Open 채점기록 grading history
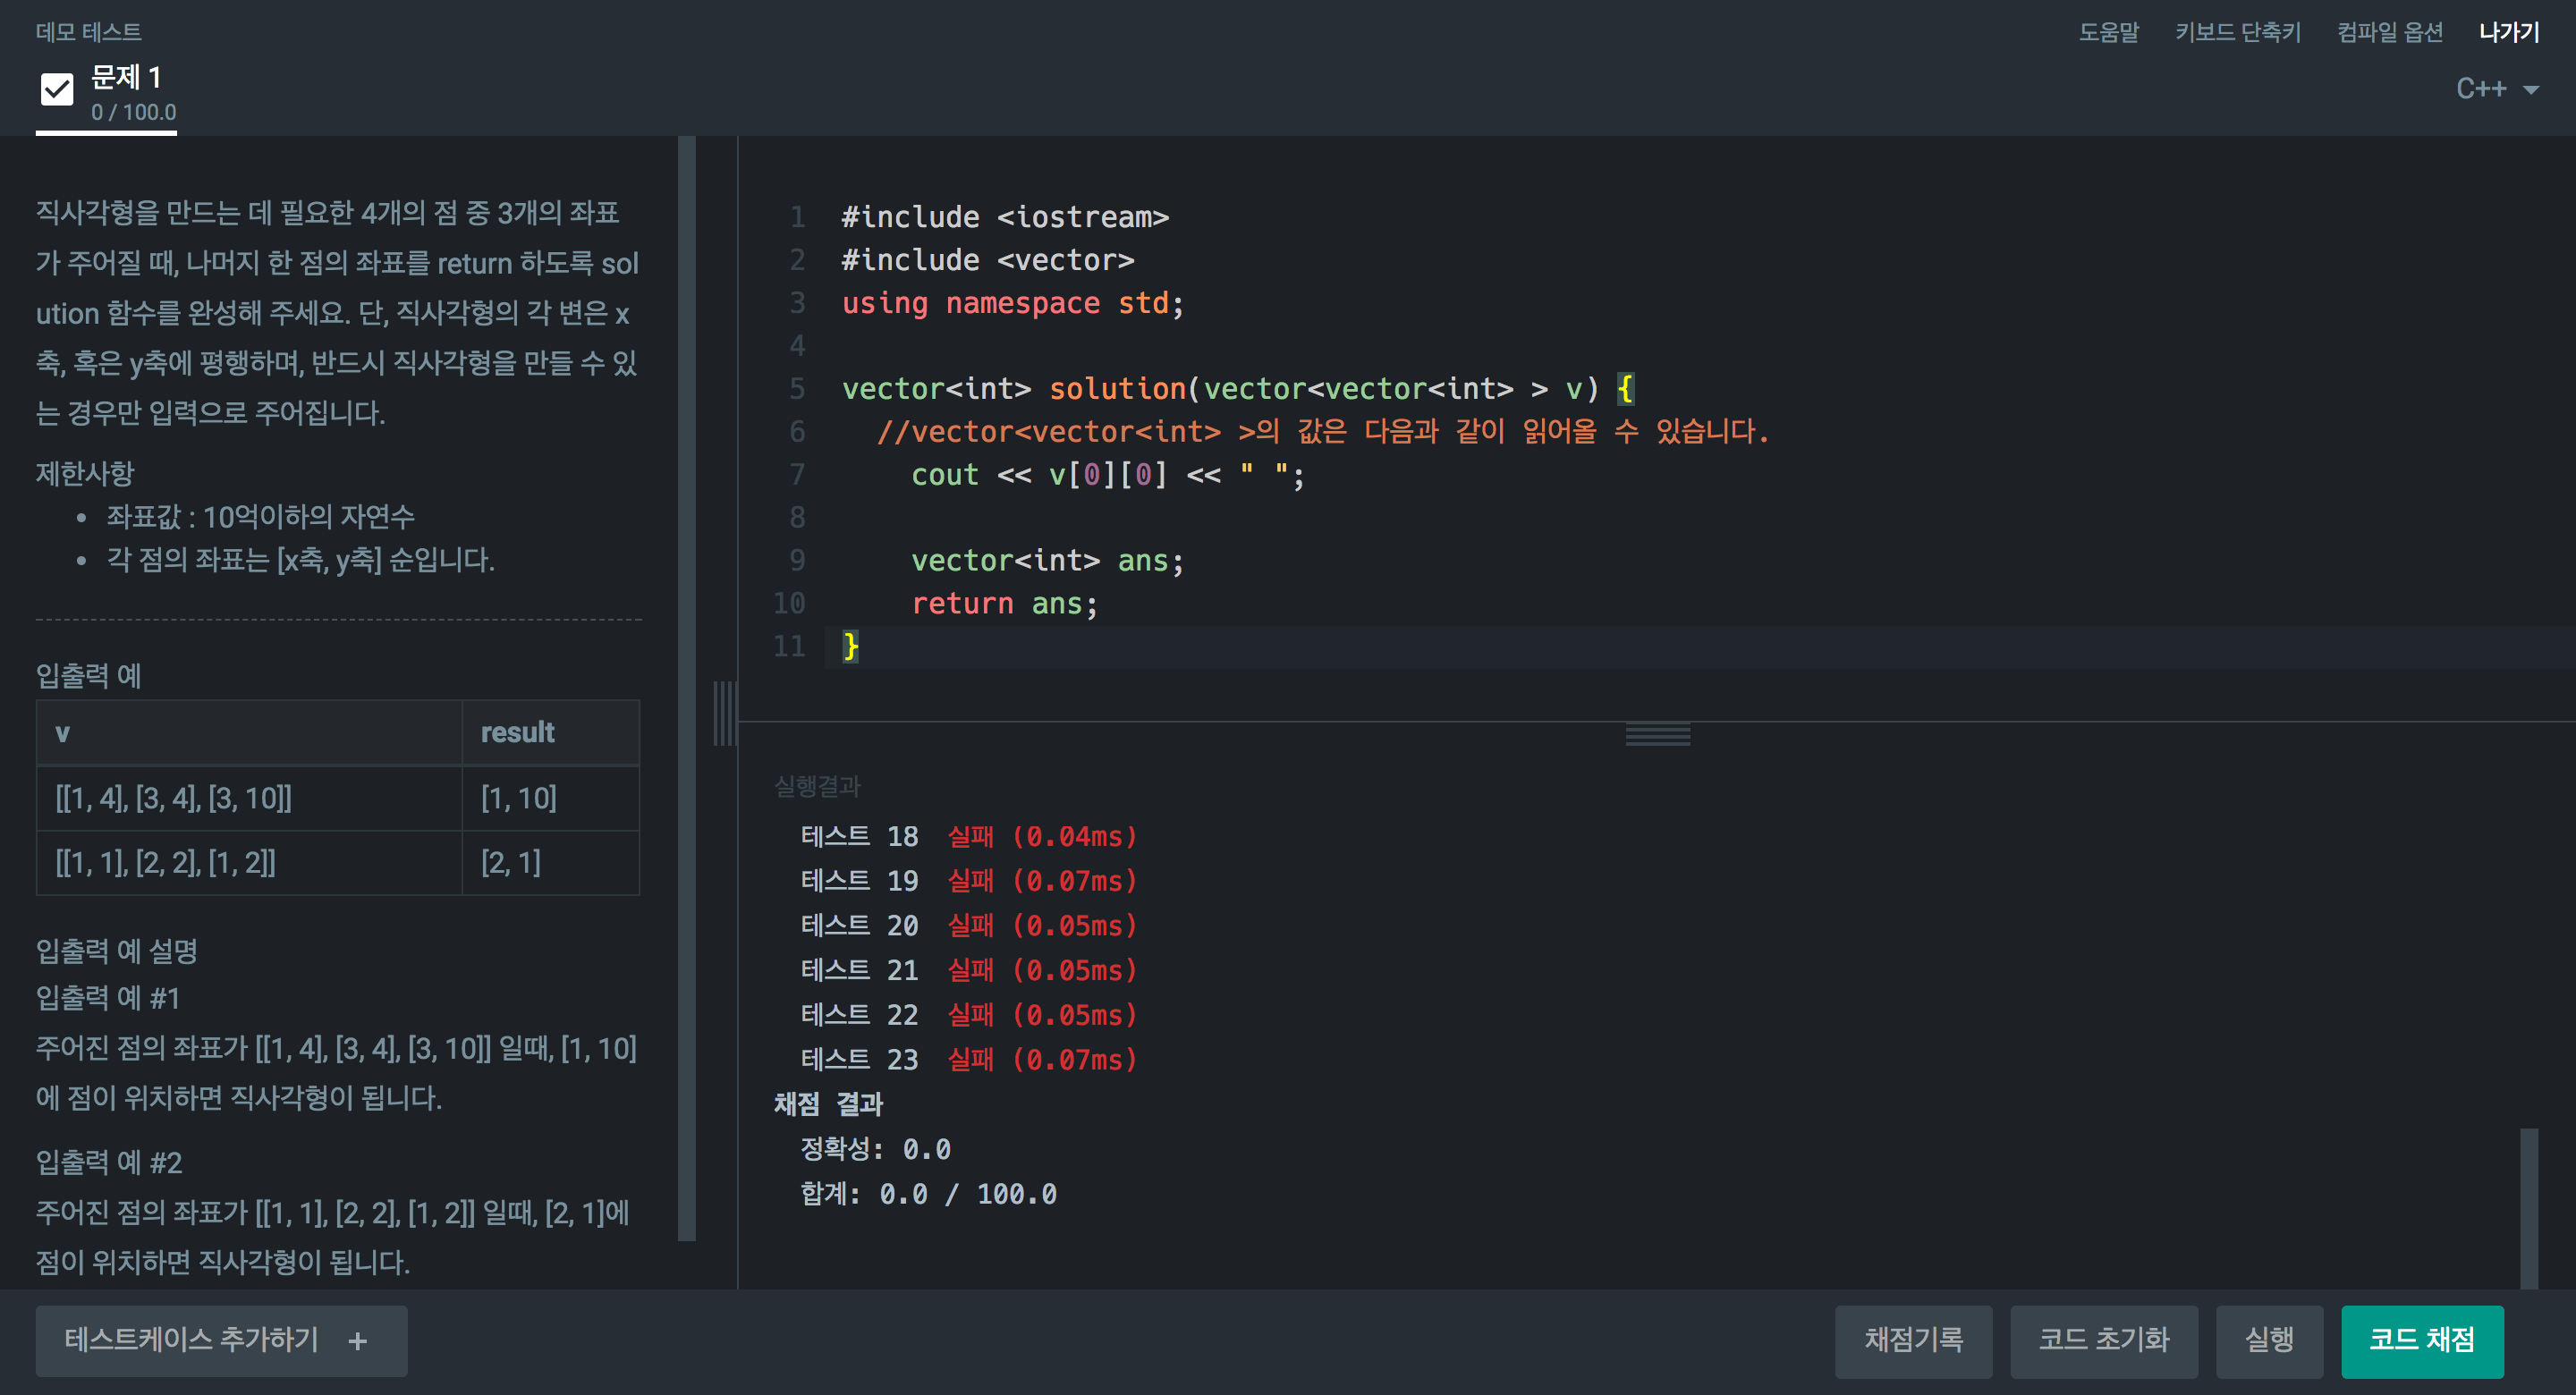 pyautogui.click(x=1913, y=1340)
